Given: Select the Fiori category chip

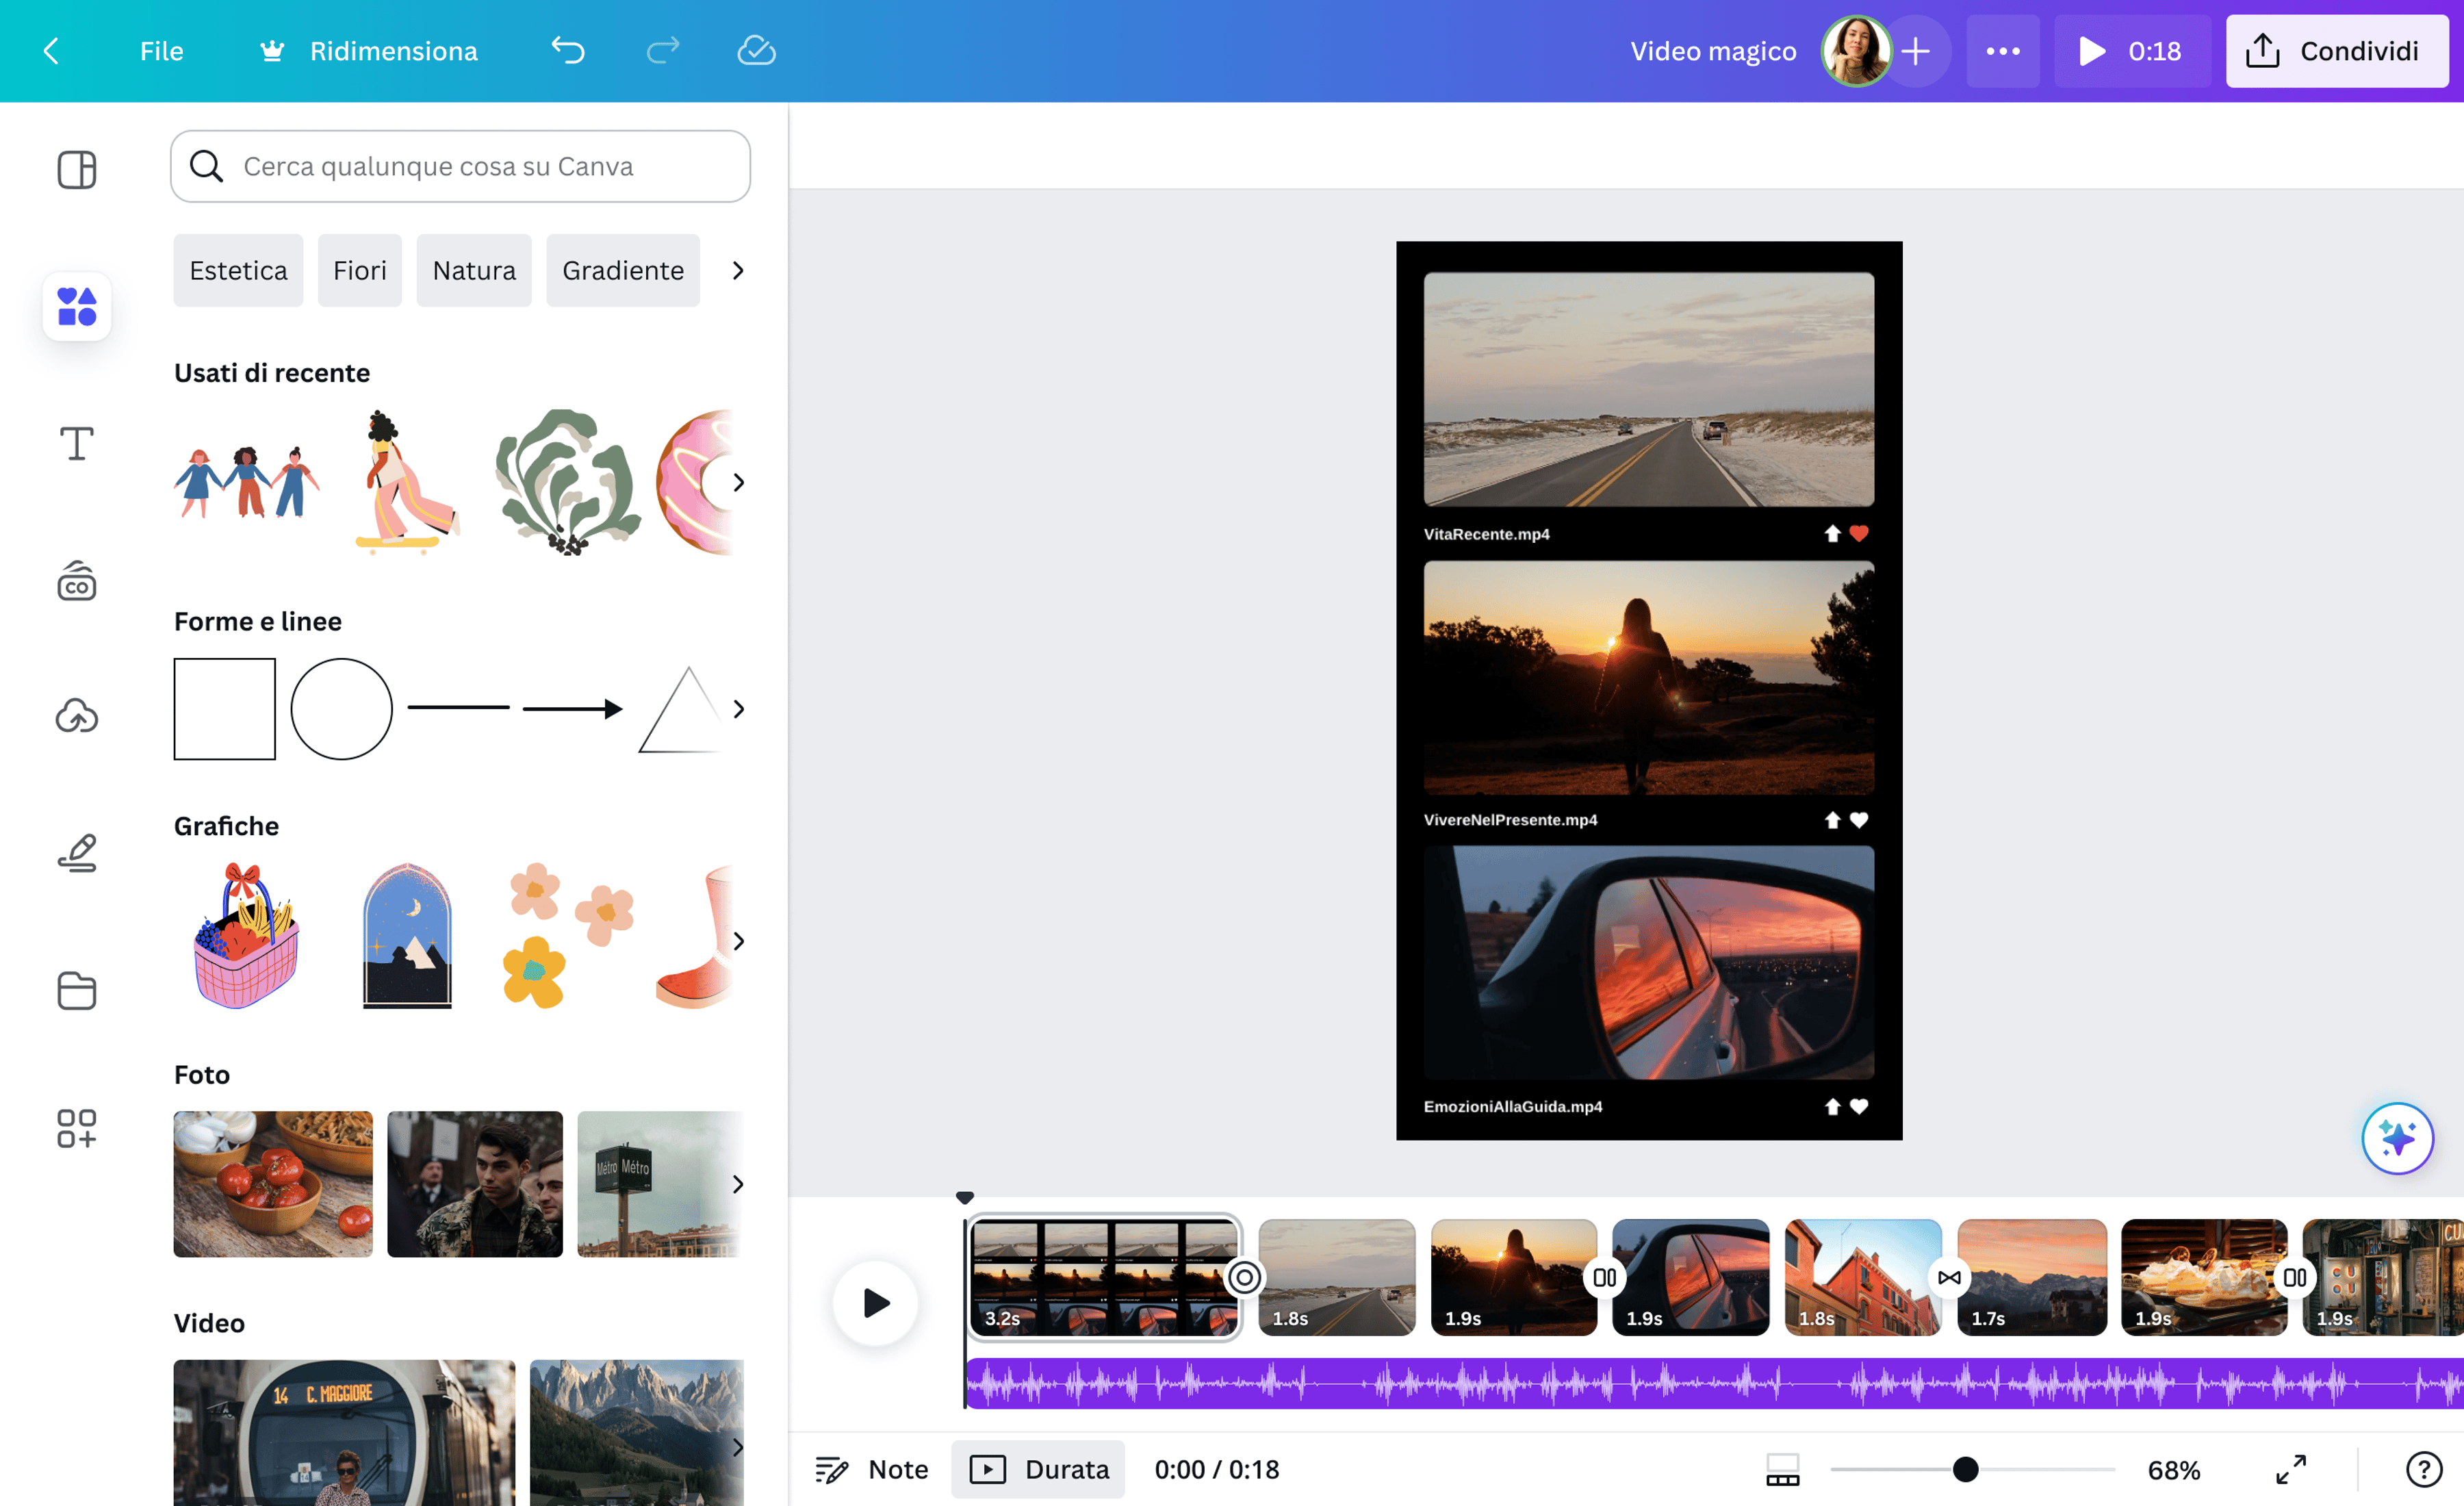Looking at the screenshot, I should (360, 270).
